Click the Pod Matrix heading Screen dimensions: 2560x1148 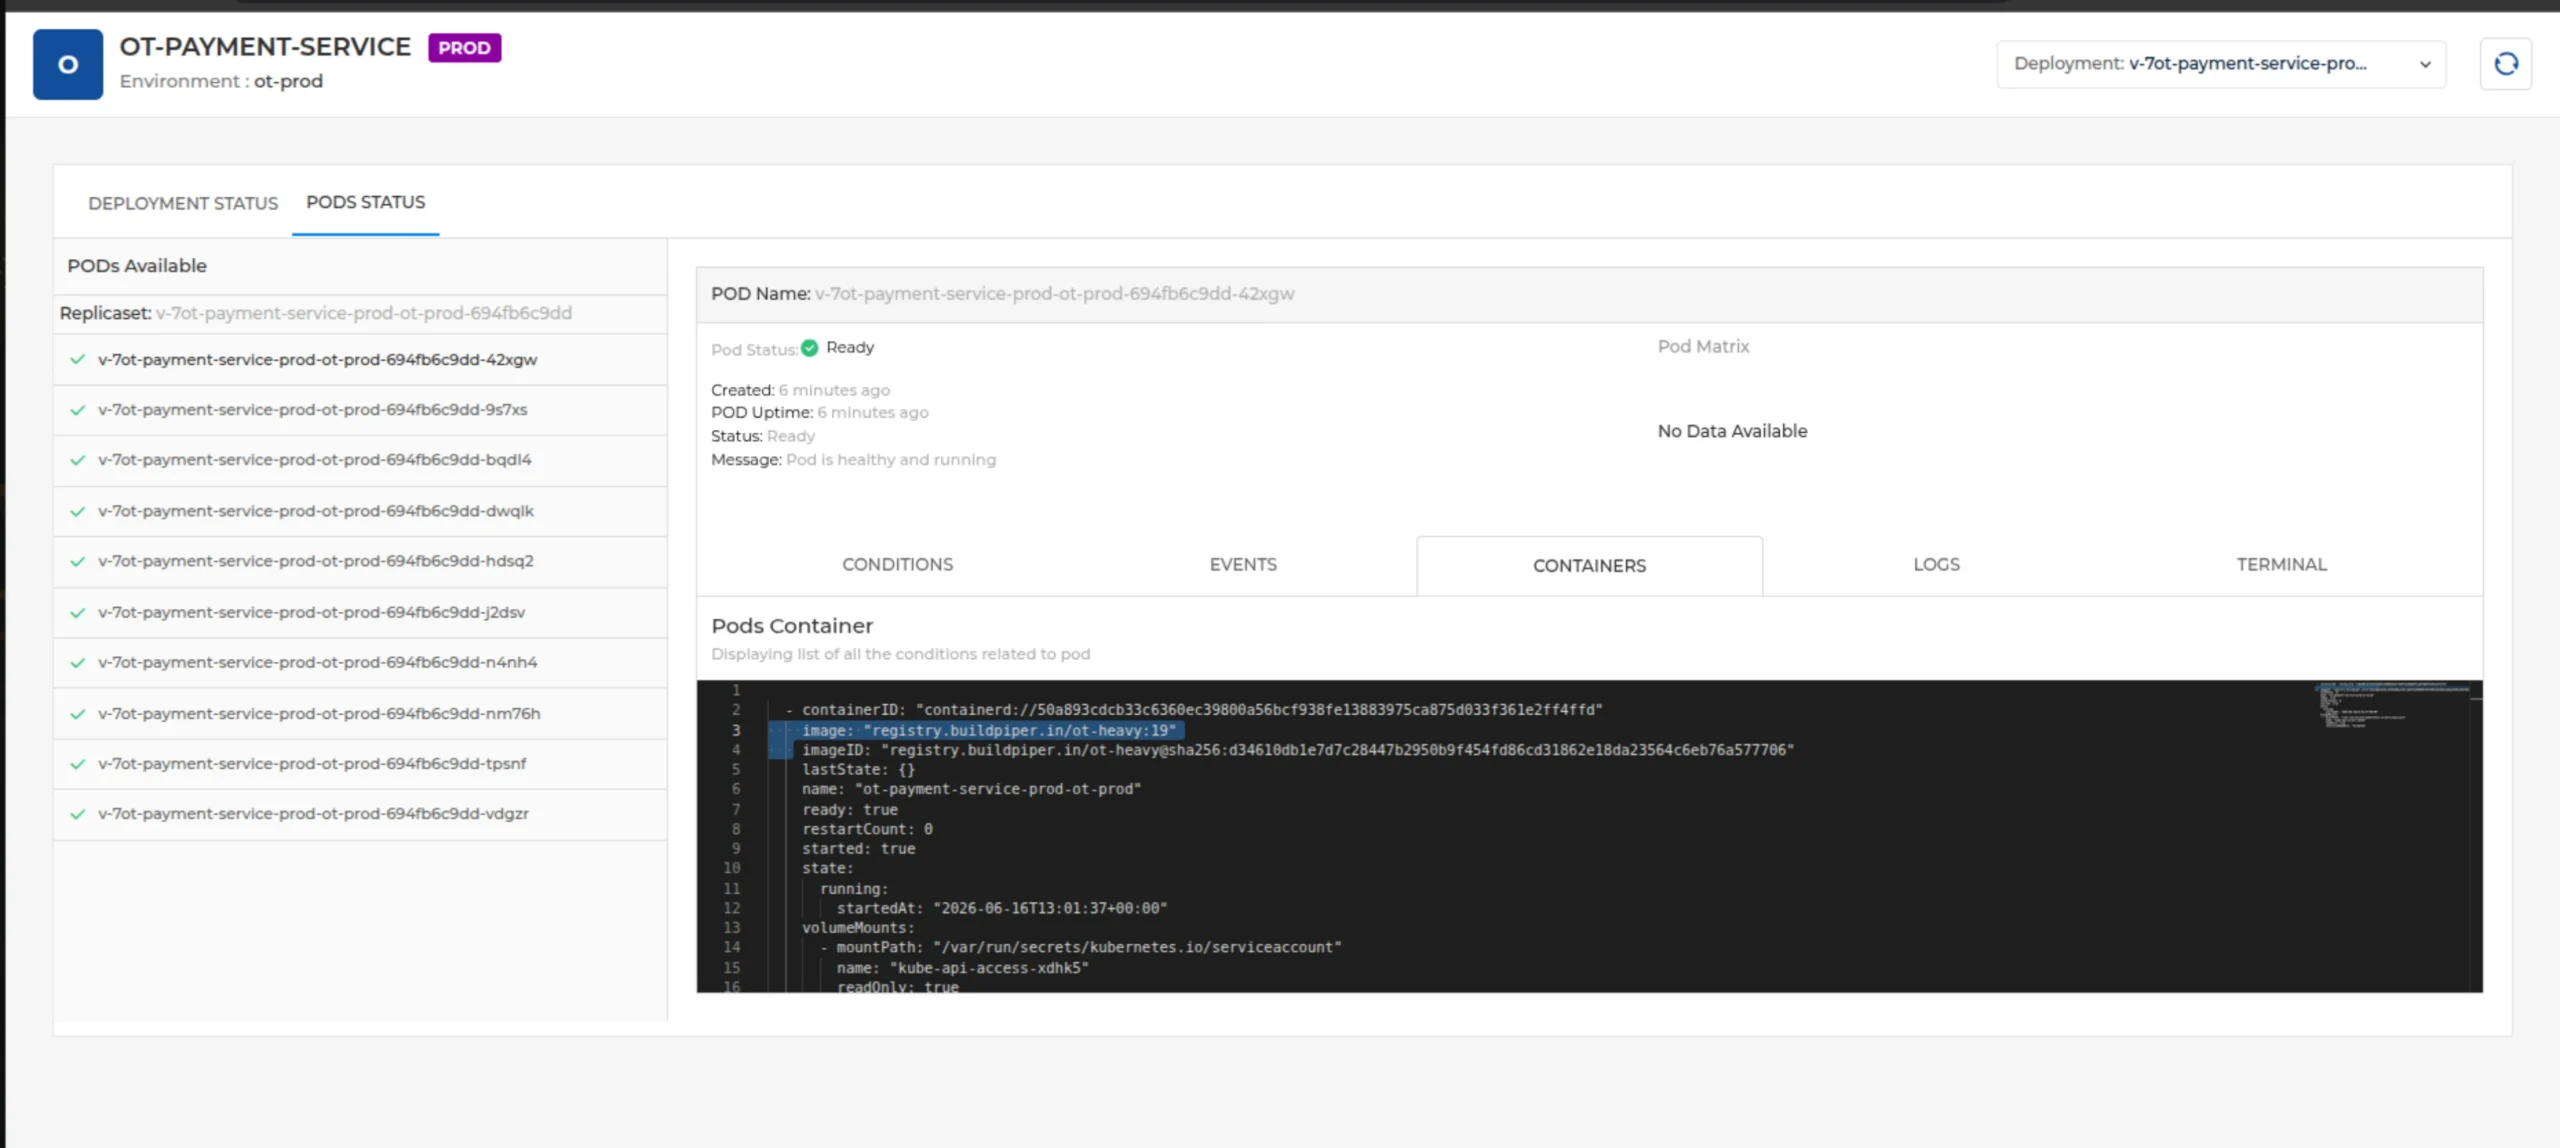pyautogui.click(x=1703, y=346)
